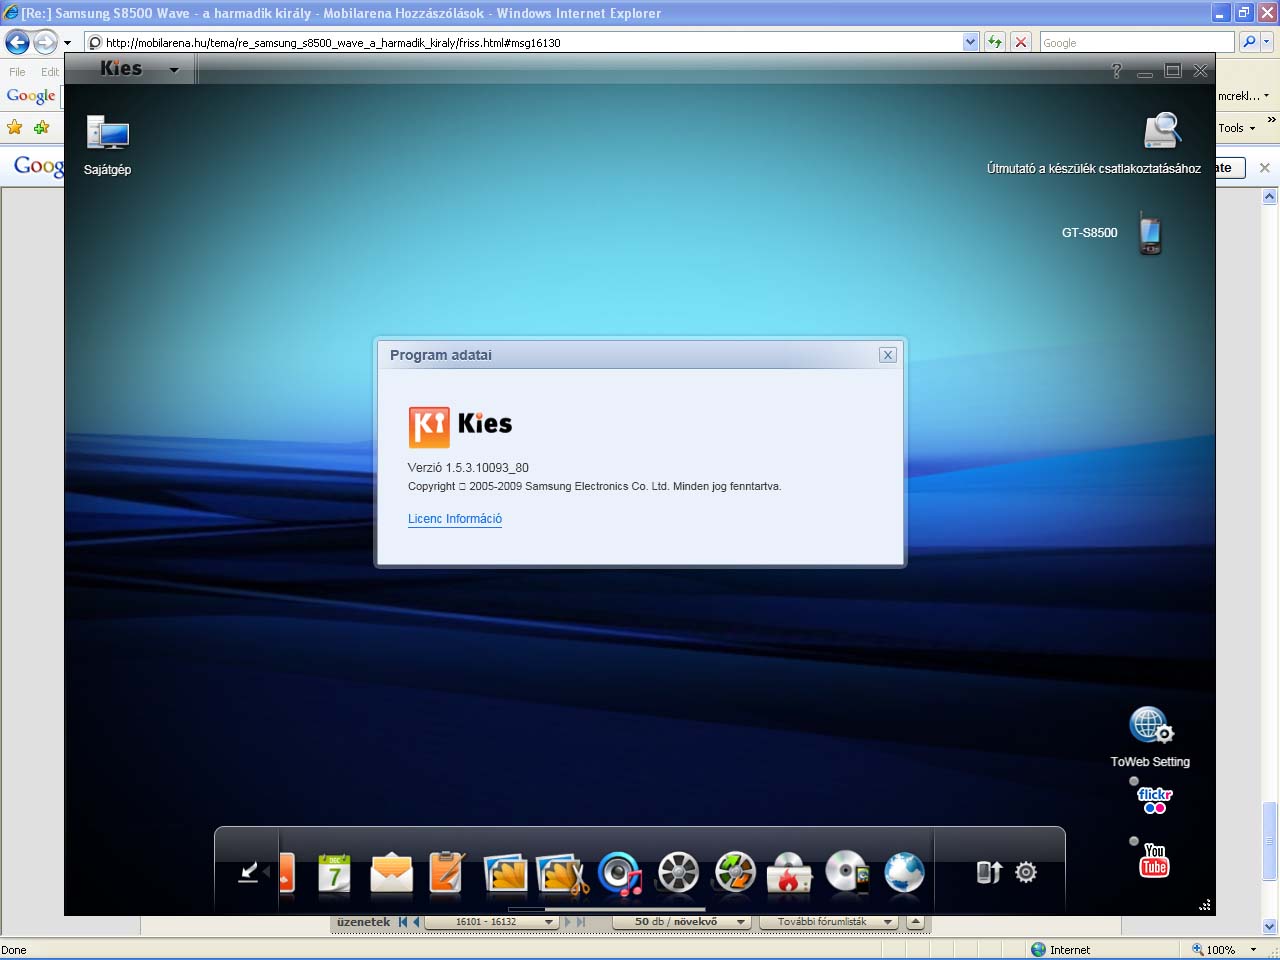Click the phone sync arrow icon
Image resolution: width=1280 pixels, height=960 pixels.
pyautogui.click(x=988, y=872)
